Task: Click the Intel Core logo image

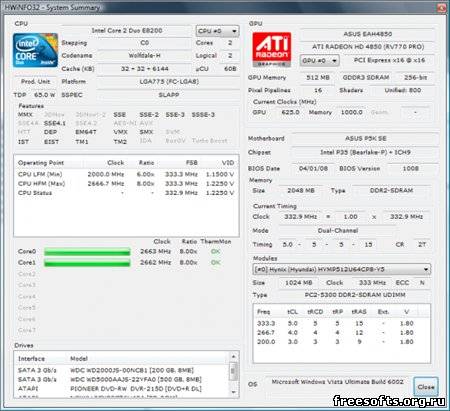Action: coord(35,50)
